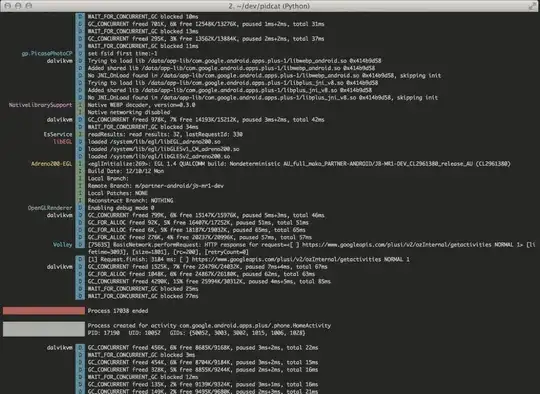Click the line 'Local Patches: NONE'
540x394 pixels.
click(x=118, y=193)
